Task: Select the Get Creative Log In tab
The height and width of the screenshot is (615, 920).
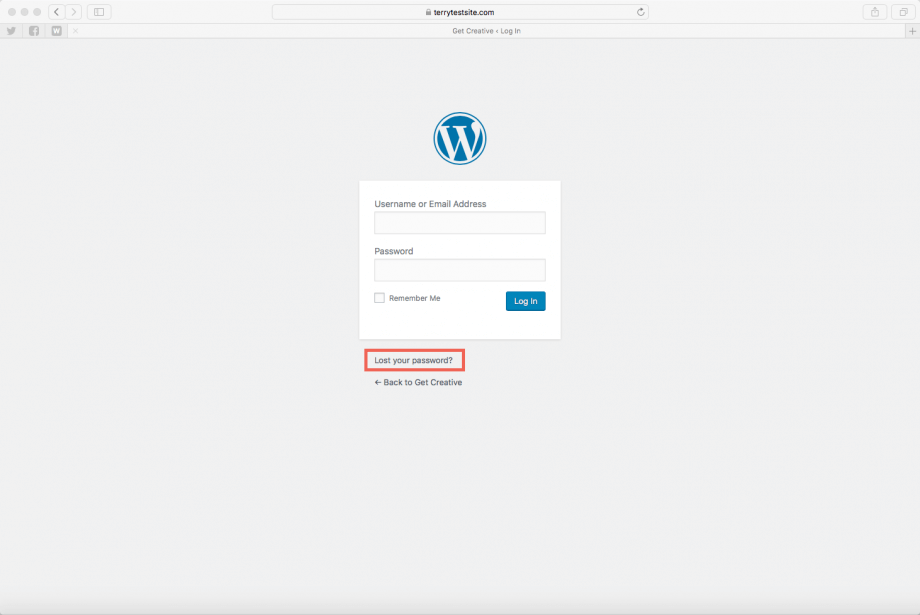Action: point(486,31)
